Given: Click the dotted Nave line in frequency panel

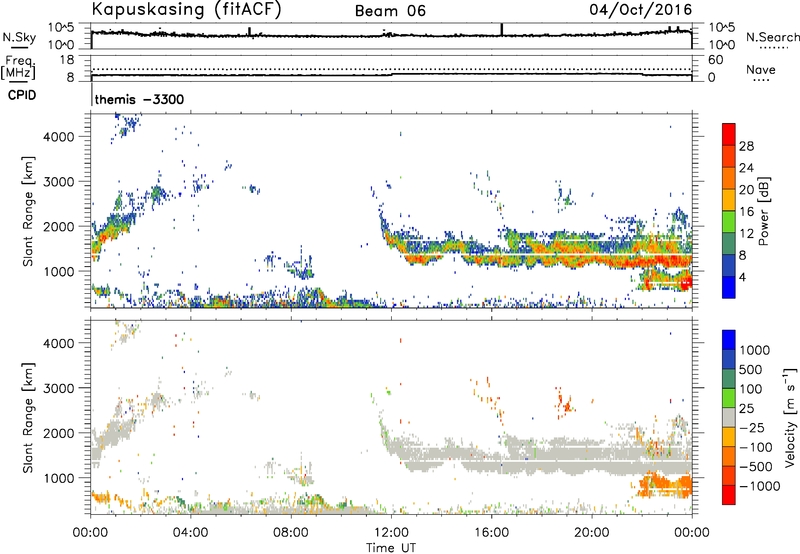Looking at the screenshot, I should (x=391, y=69).
